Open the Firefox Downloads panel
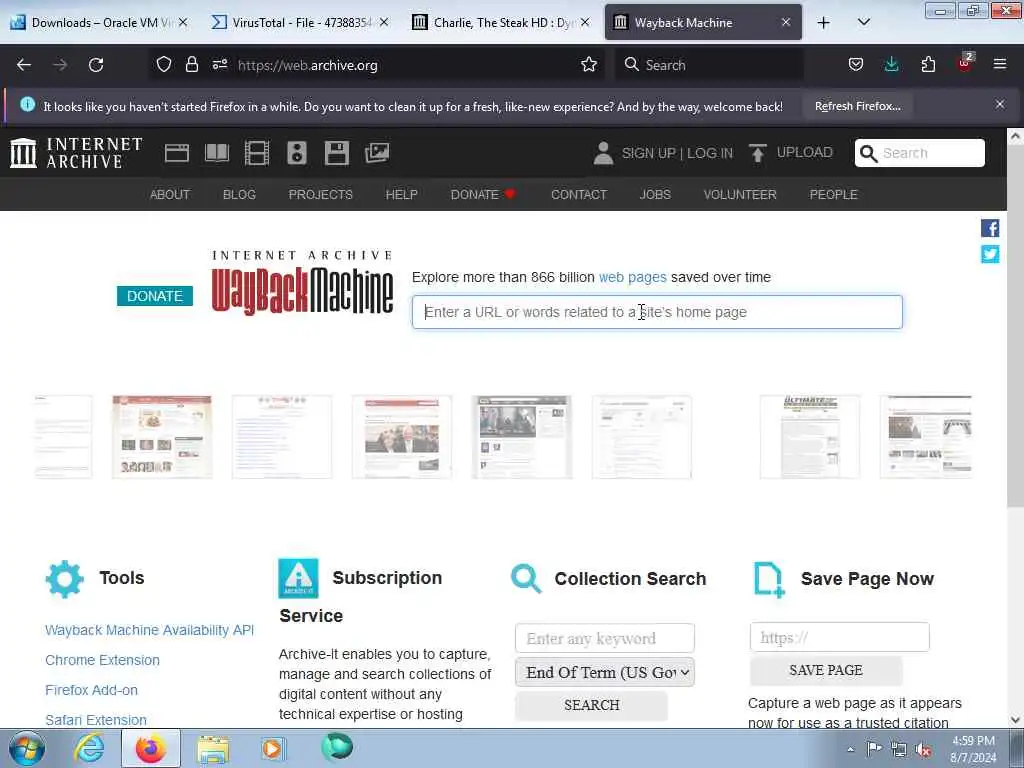The height and width of the screenshot is (768, 1024). [x=891, y=65]
